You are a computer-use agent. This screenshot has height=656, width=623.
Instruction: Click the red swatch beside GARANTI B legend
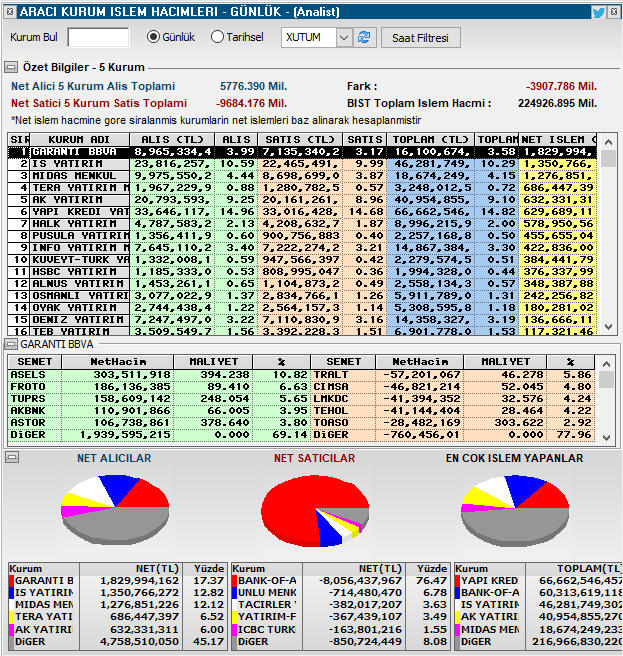(12, 581)
